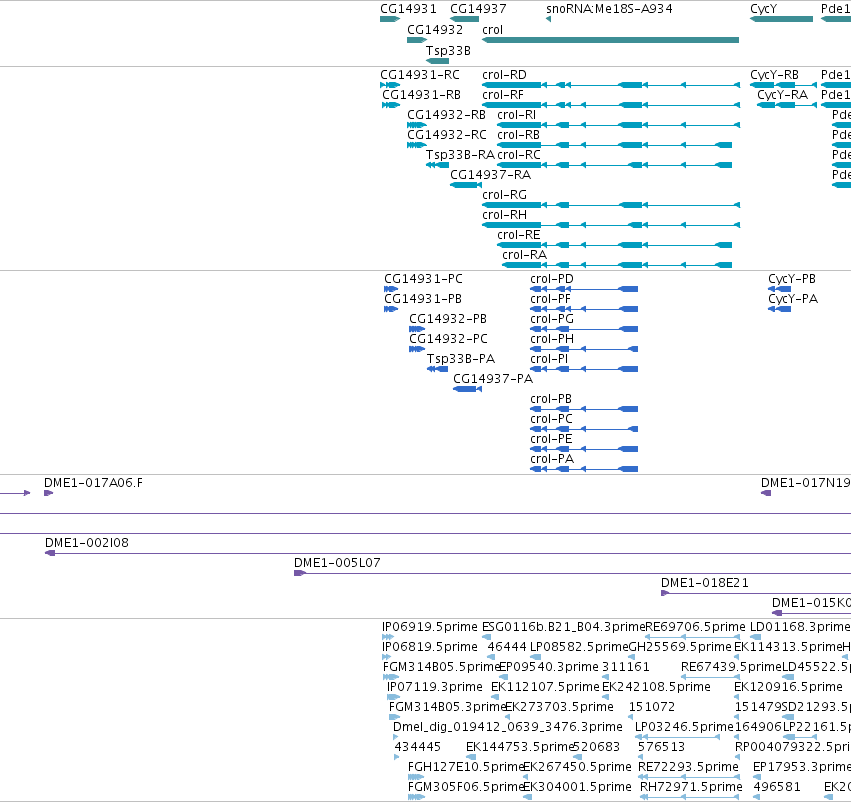This screenshot has height=802, width=851.
Task: Select the CG14937-RA transcript label
Action: 491,175
